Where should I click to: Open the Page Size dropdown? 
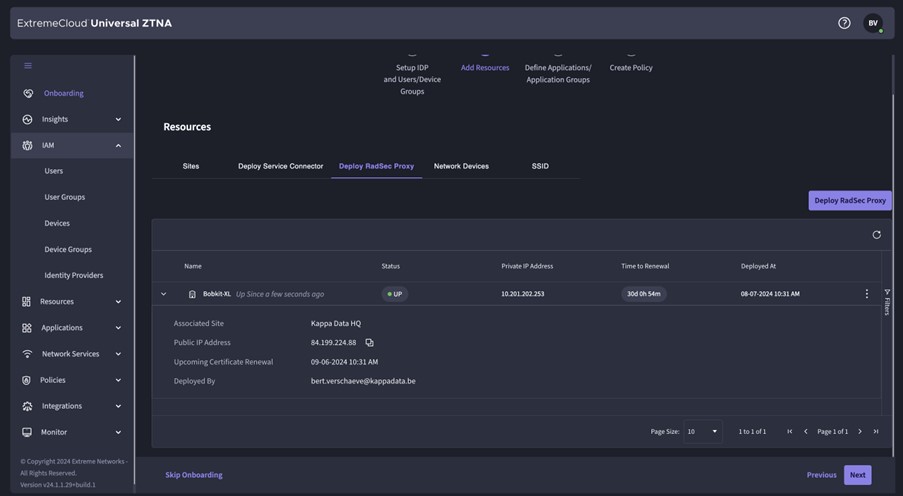pos(702,431)
